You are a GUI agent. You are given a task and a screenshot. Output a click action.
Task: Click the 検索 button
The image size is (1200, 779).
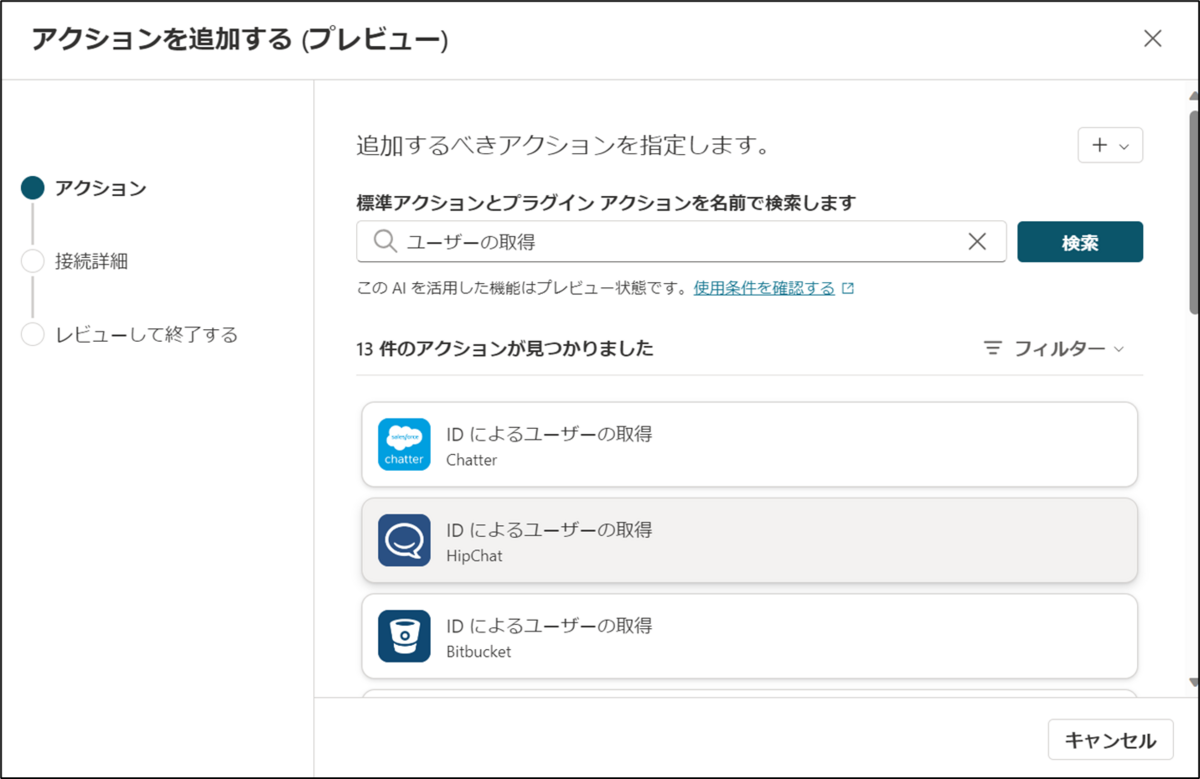1080,242
